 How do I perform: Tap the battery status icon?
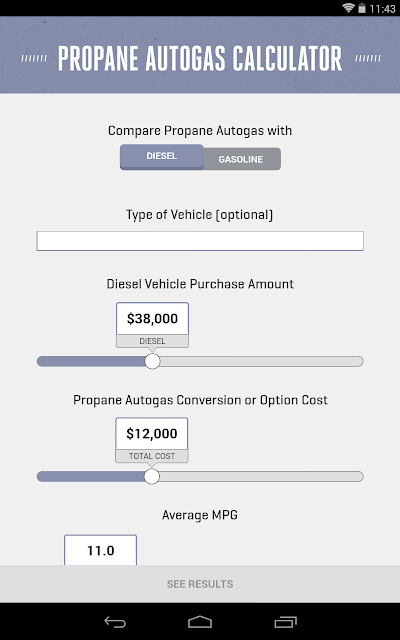pyautogui.click(x=362, y=8)
